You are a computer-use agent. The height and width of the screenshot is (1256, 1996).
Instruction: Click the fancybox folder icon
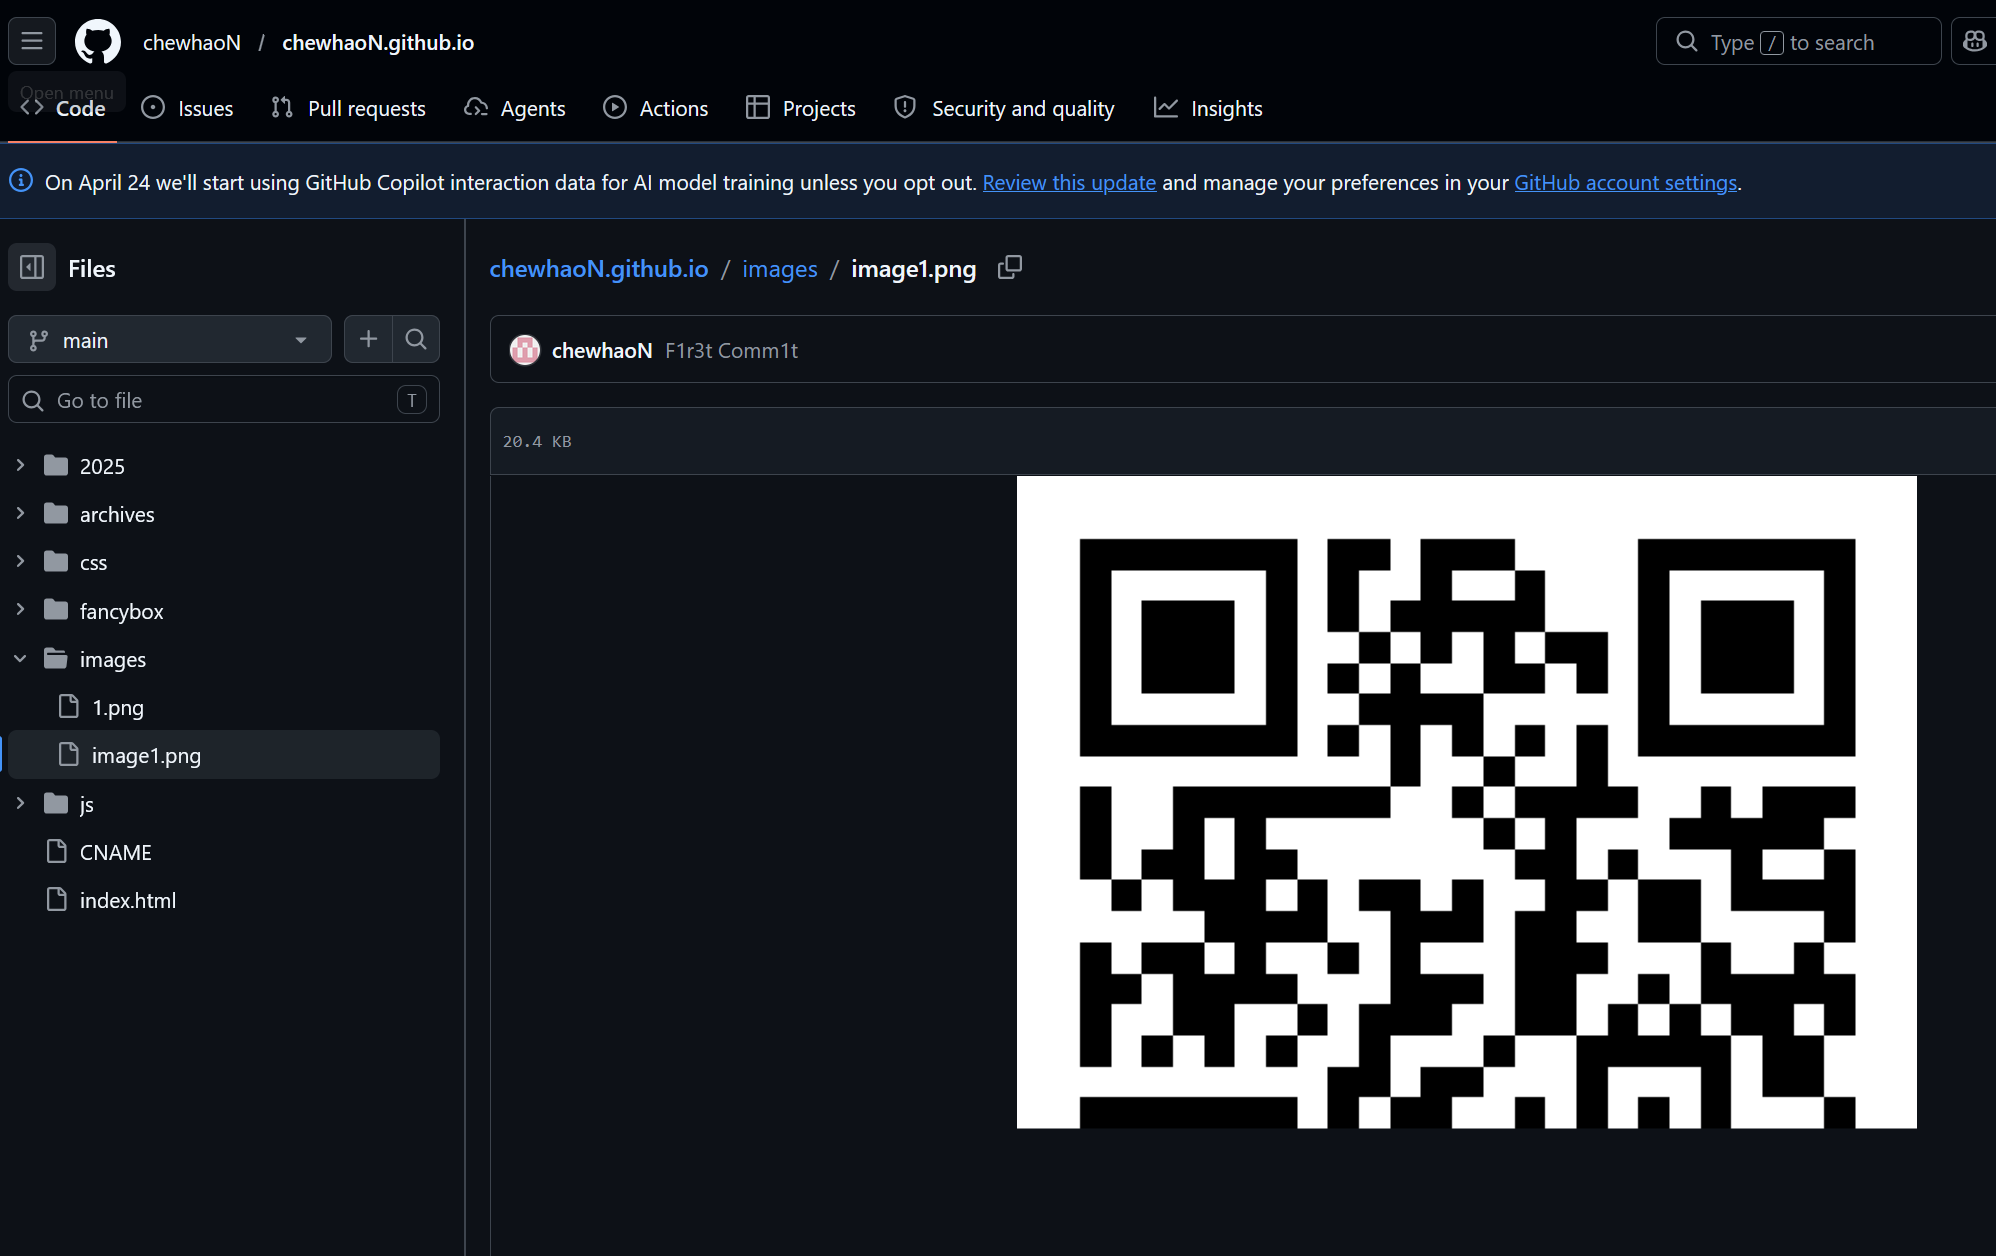coord(56,610)
